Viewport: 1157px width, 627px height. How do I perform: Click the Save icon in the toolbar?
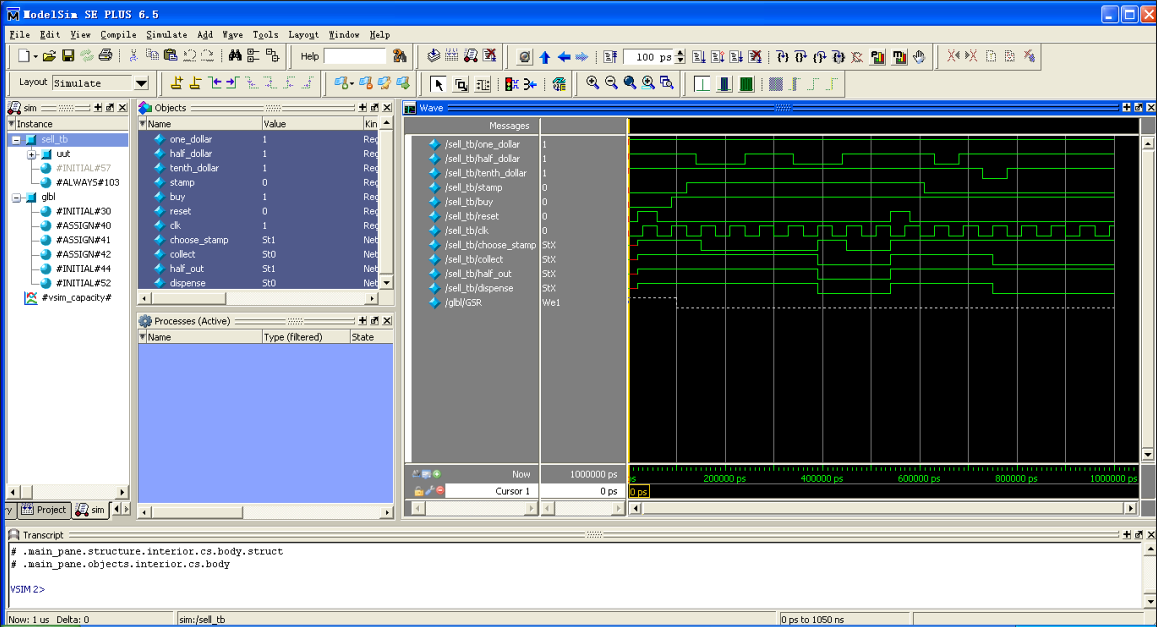tap(68, 56)
